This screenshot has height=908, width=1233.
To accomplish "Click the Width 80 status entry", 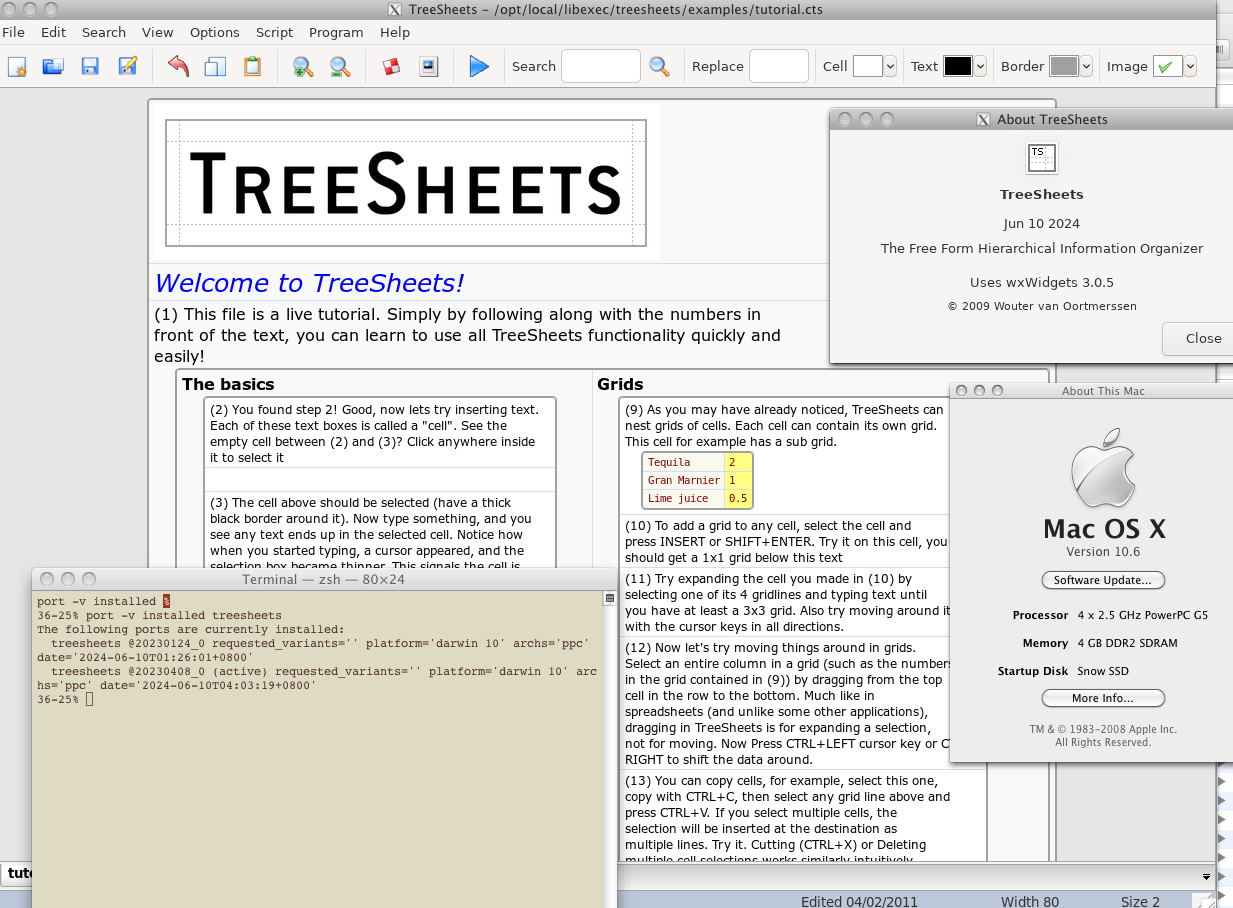I will point(1029,901).
